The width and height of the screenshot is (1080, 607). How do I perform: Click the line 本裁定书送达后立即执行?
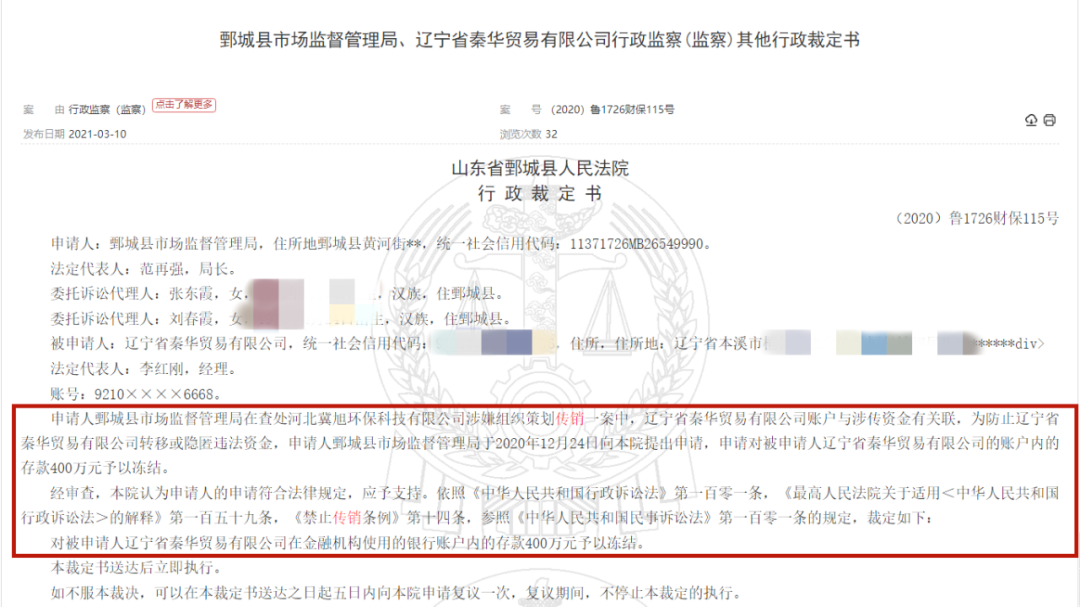[x=136, y=568]
